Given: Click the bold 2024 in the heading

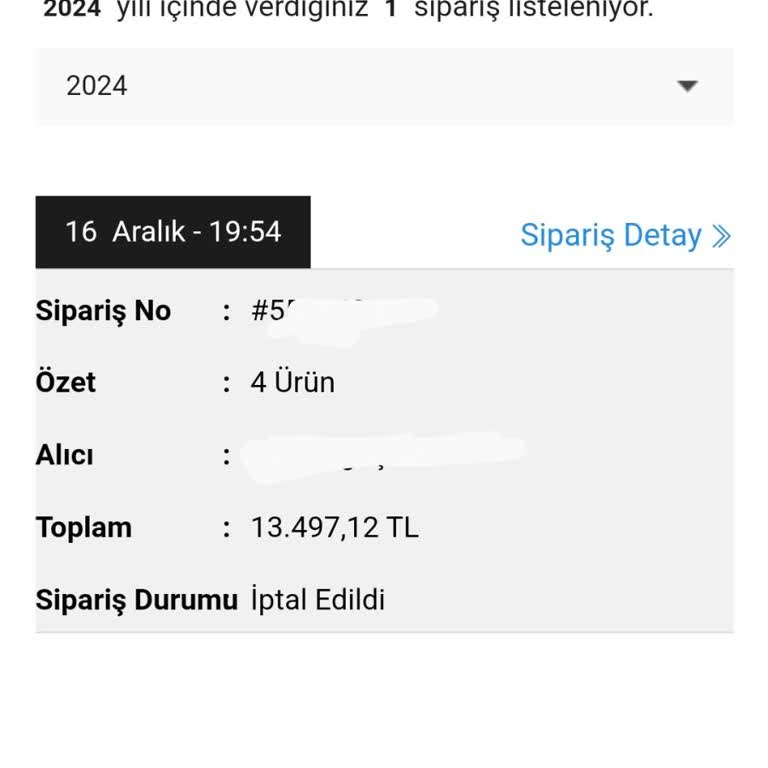Looking at the screenshot, I should 72,10.
